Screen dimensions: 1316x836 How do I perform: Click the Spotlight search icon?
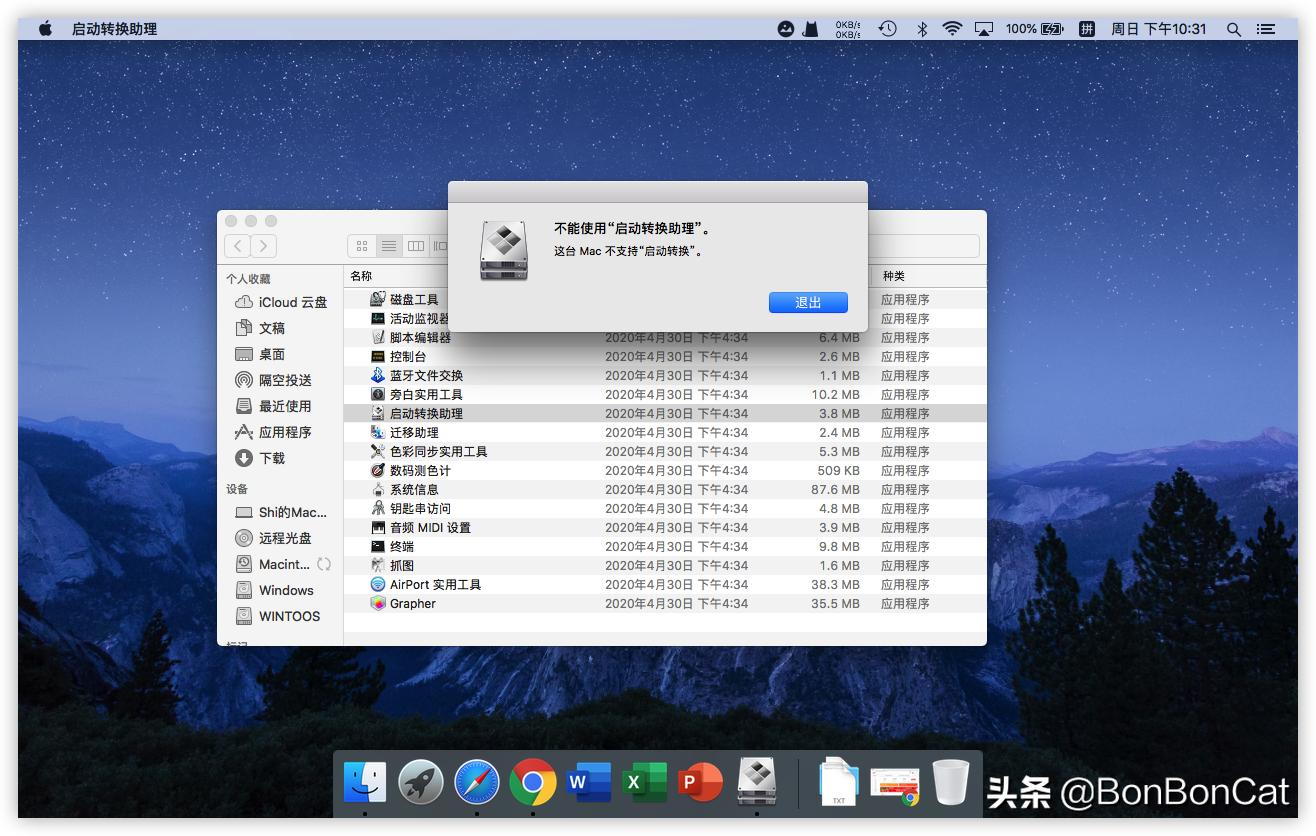pos(1233,28)
